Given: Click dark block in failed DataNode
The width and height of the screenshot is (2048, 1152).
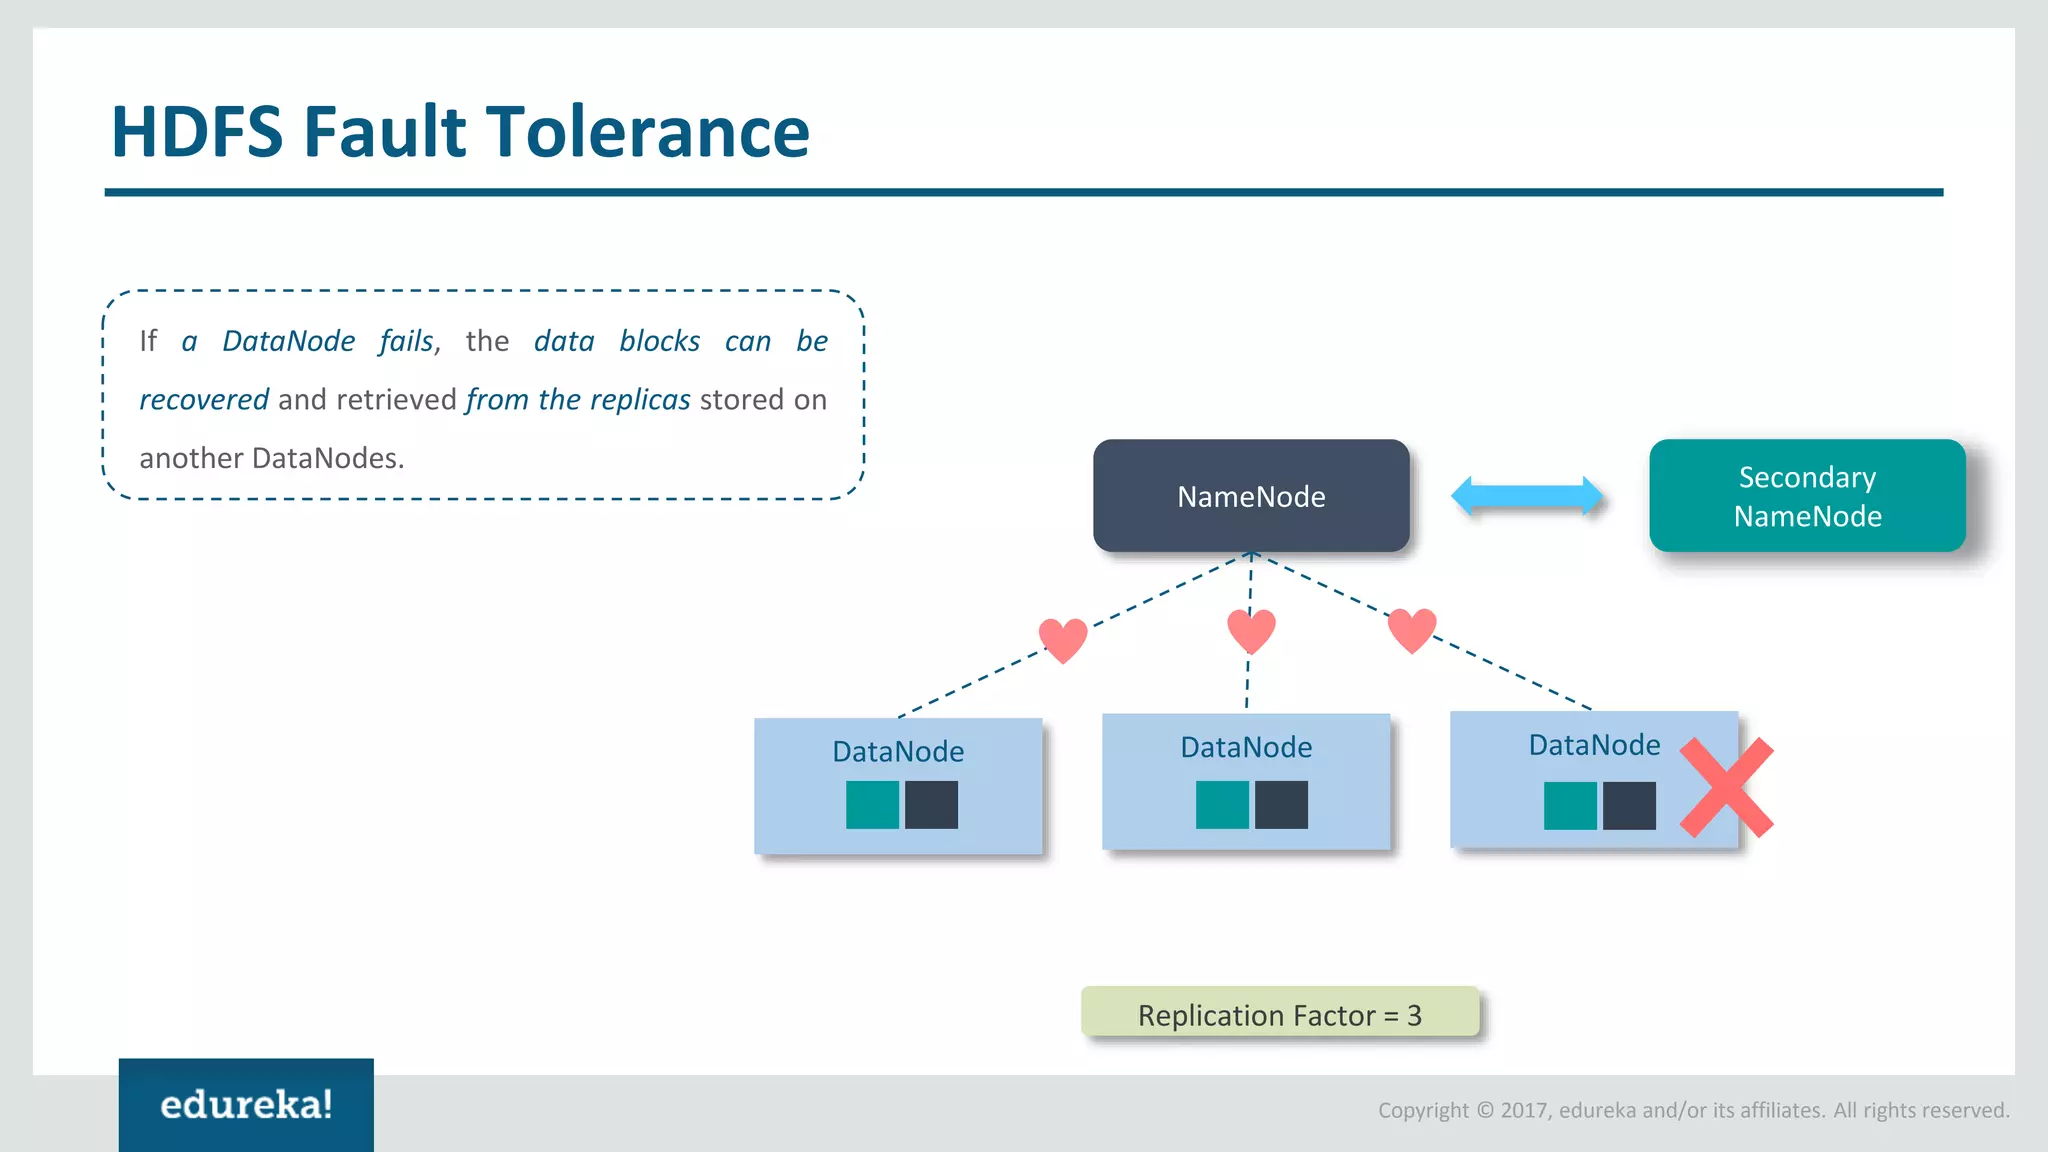Looking at the screenshot, I should [1629, 806].
